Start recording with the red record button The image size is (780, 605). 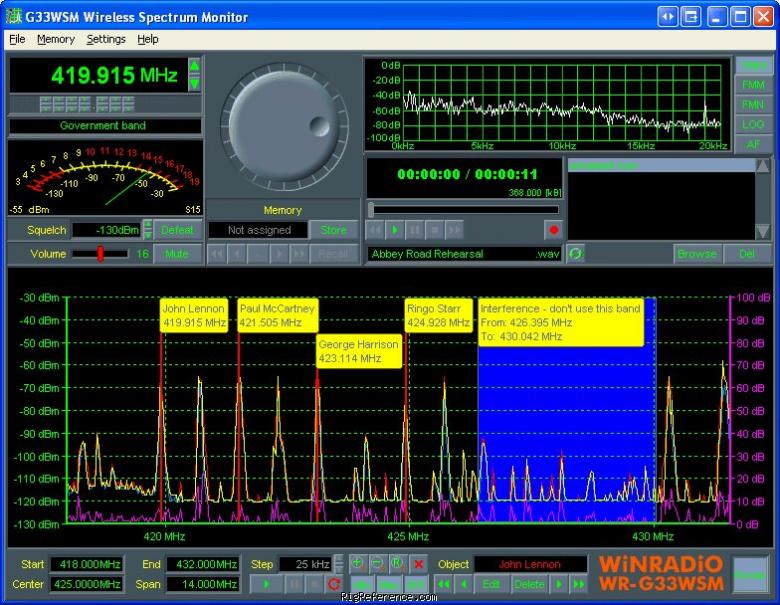point(554,230)
